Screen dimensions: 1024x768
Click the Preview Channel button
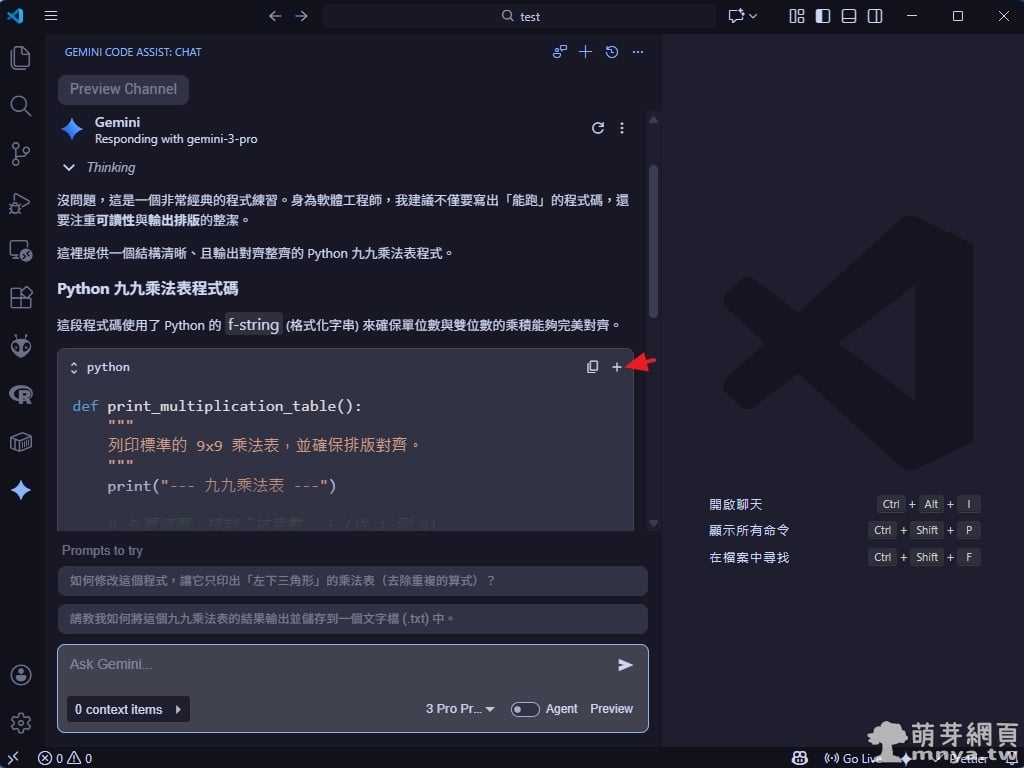pos(123,89)
